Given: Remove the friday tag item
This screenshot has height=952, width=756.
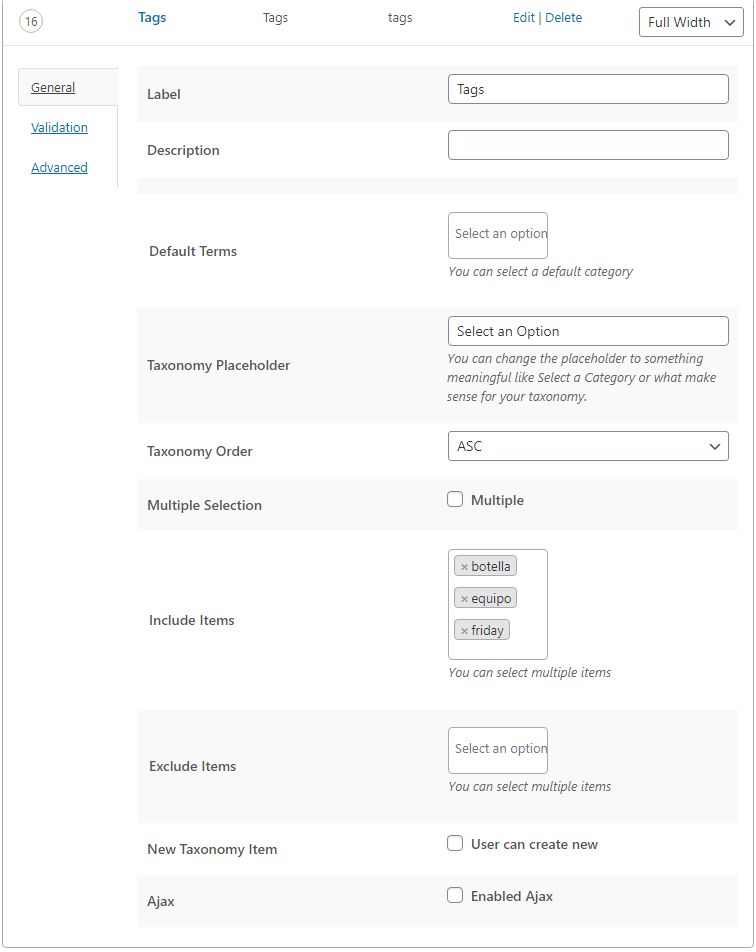Looking at the screenshot, I should (465, 631).
